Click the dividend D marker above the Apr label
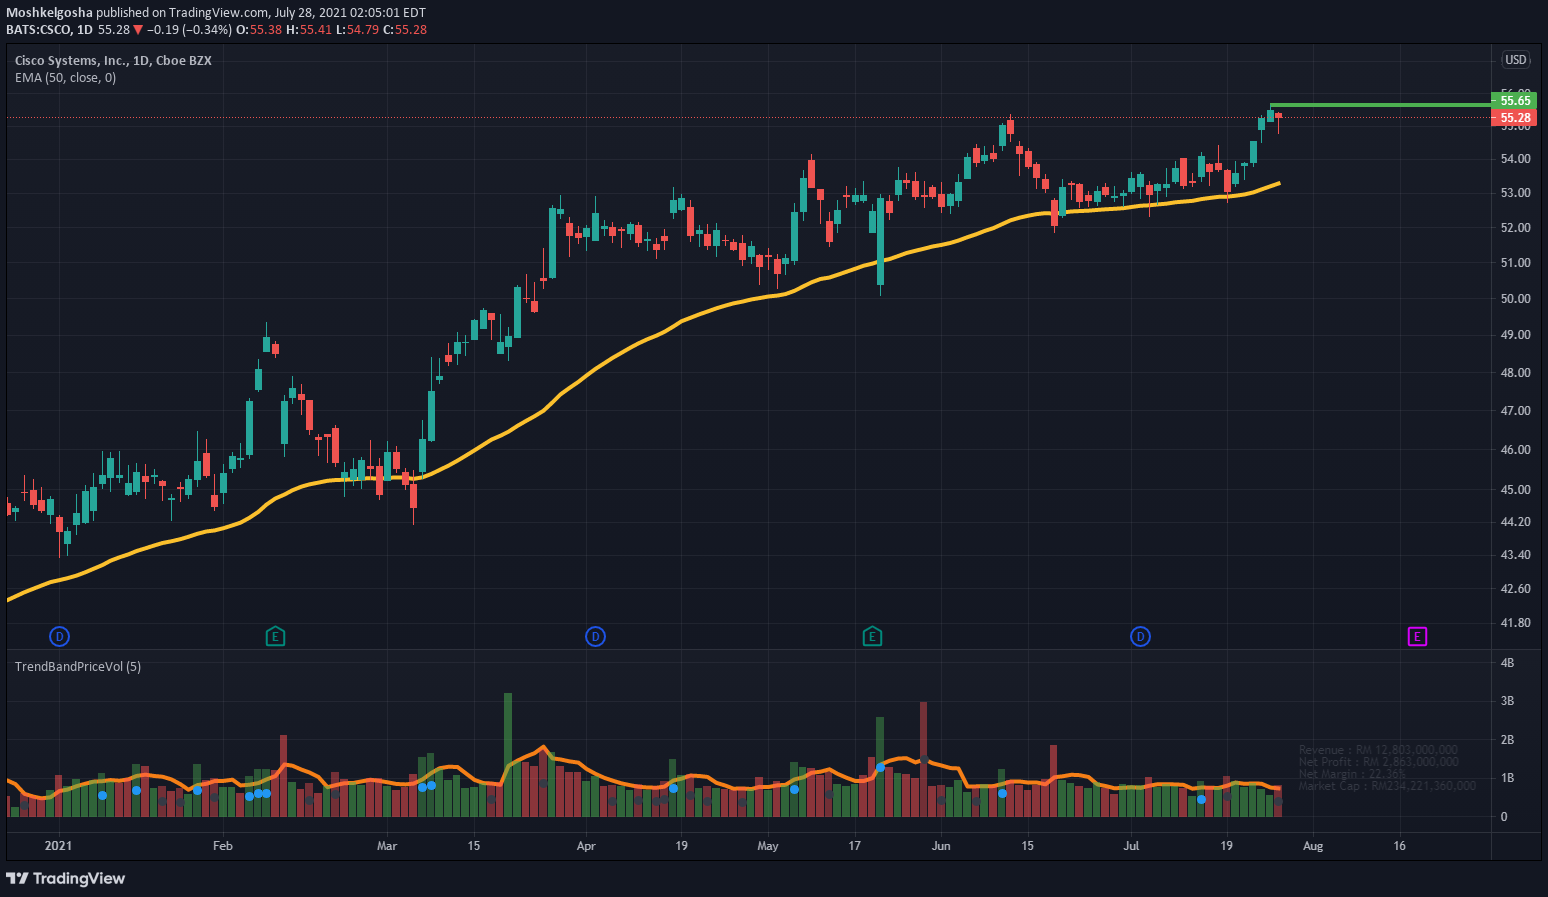 (595, 636)
